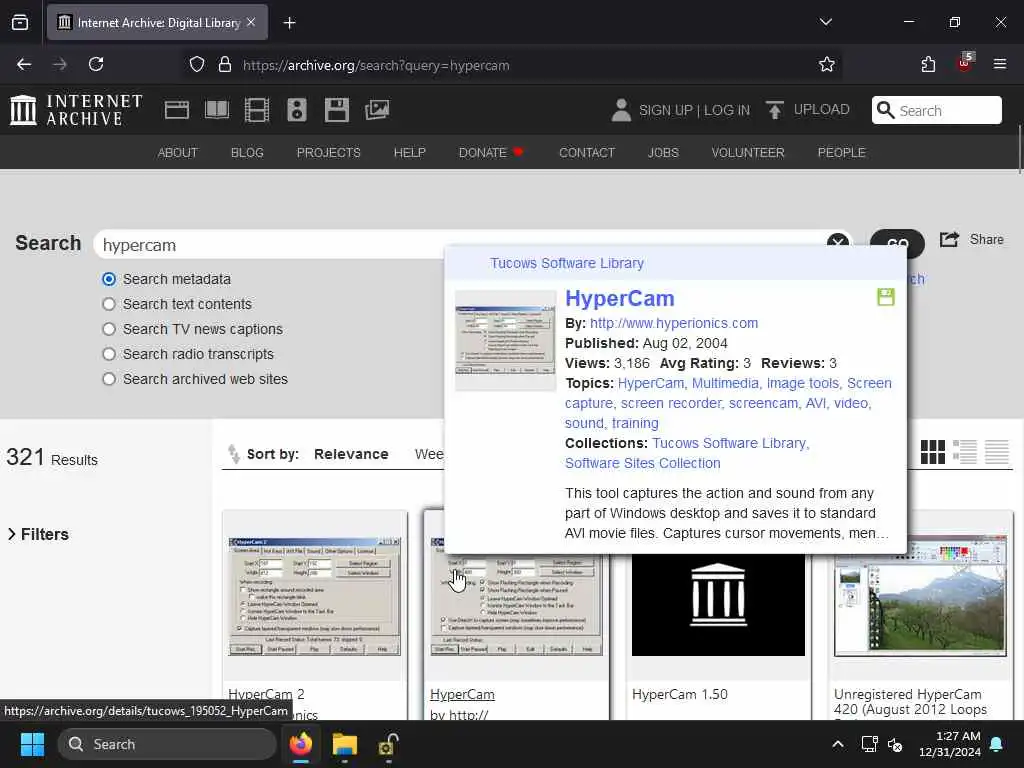Sort results by Relevance

pyautogui.click(x=351, y=454)
